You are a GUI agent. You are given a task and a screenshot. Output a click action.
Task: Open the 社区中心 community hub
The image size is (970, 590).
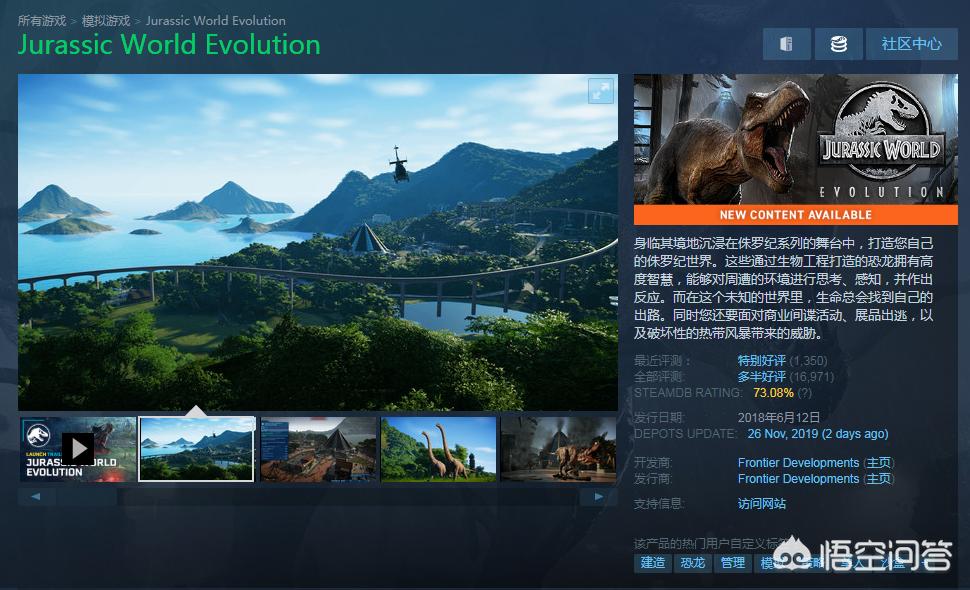910,44
